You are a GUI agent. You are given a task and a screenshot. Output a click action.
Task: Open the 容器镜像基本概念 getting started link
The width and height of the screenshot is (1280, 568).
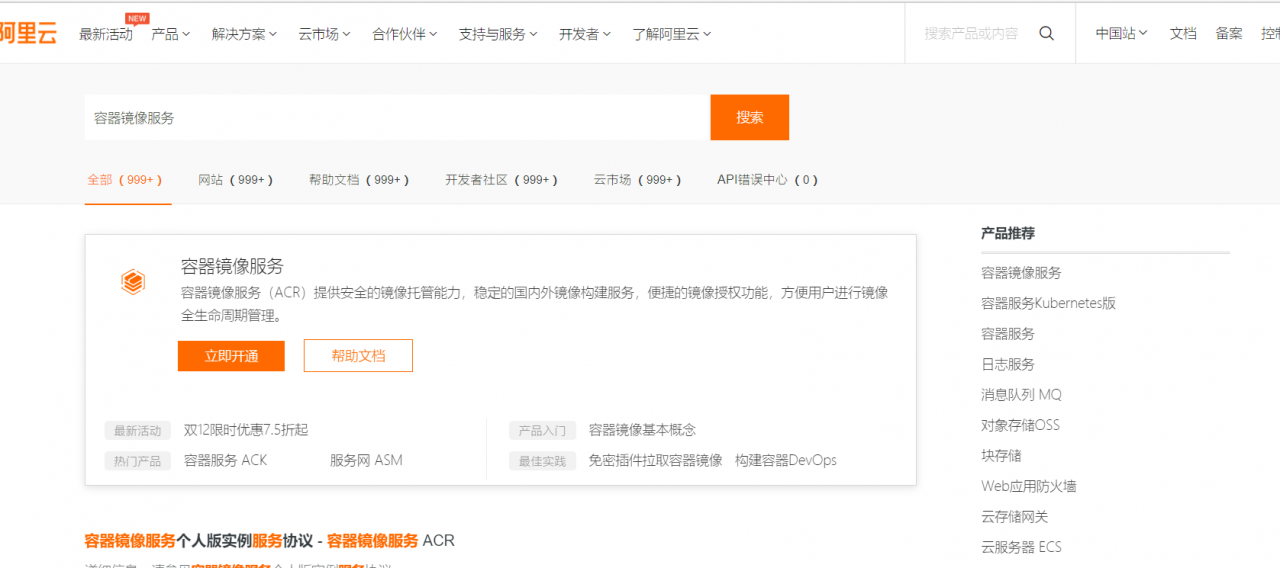pyautogui.click(x=642, y=430)
